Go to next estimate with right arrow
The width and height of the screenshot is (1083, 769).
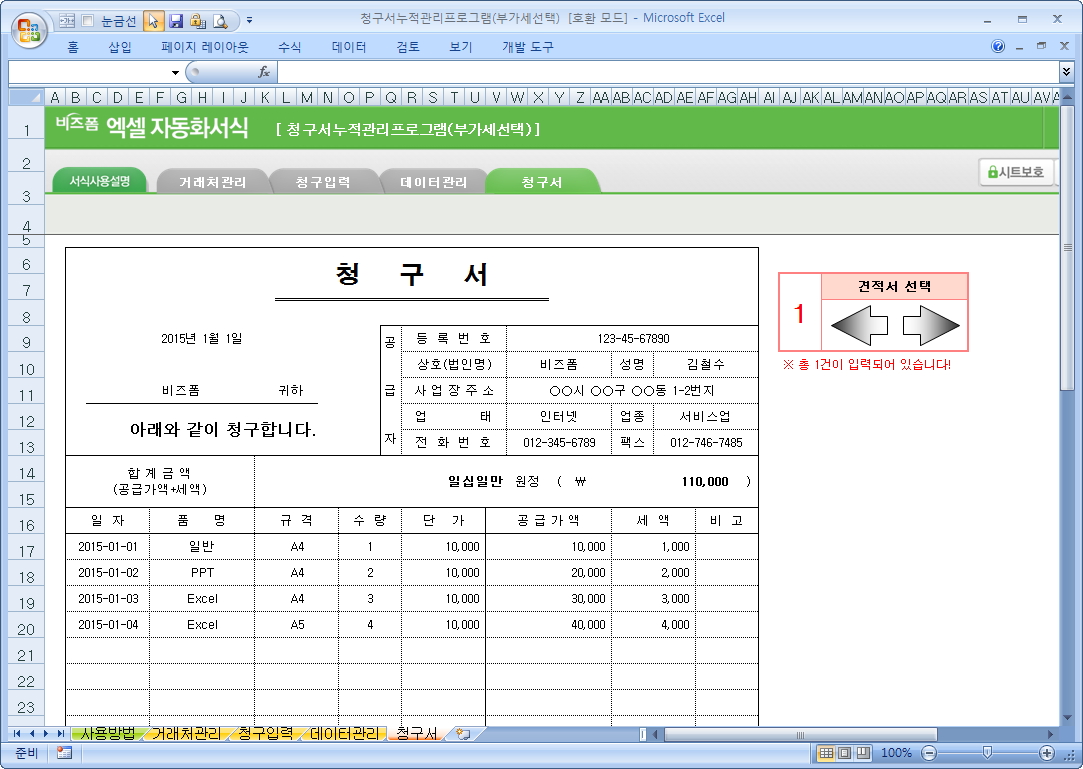931,326
